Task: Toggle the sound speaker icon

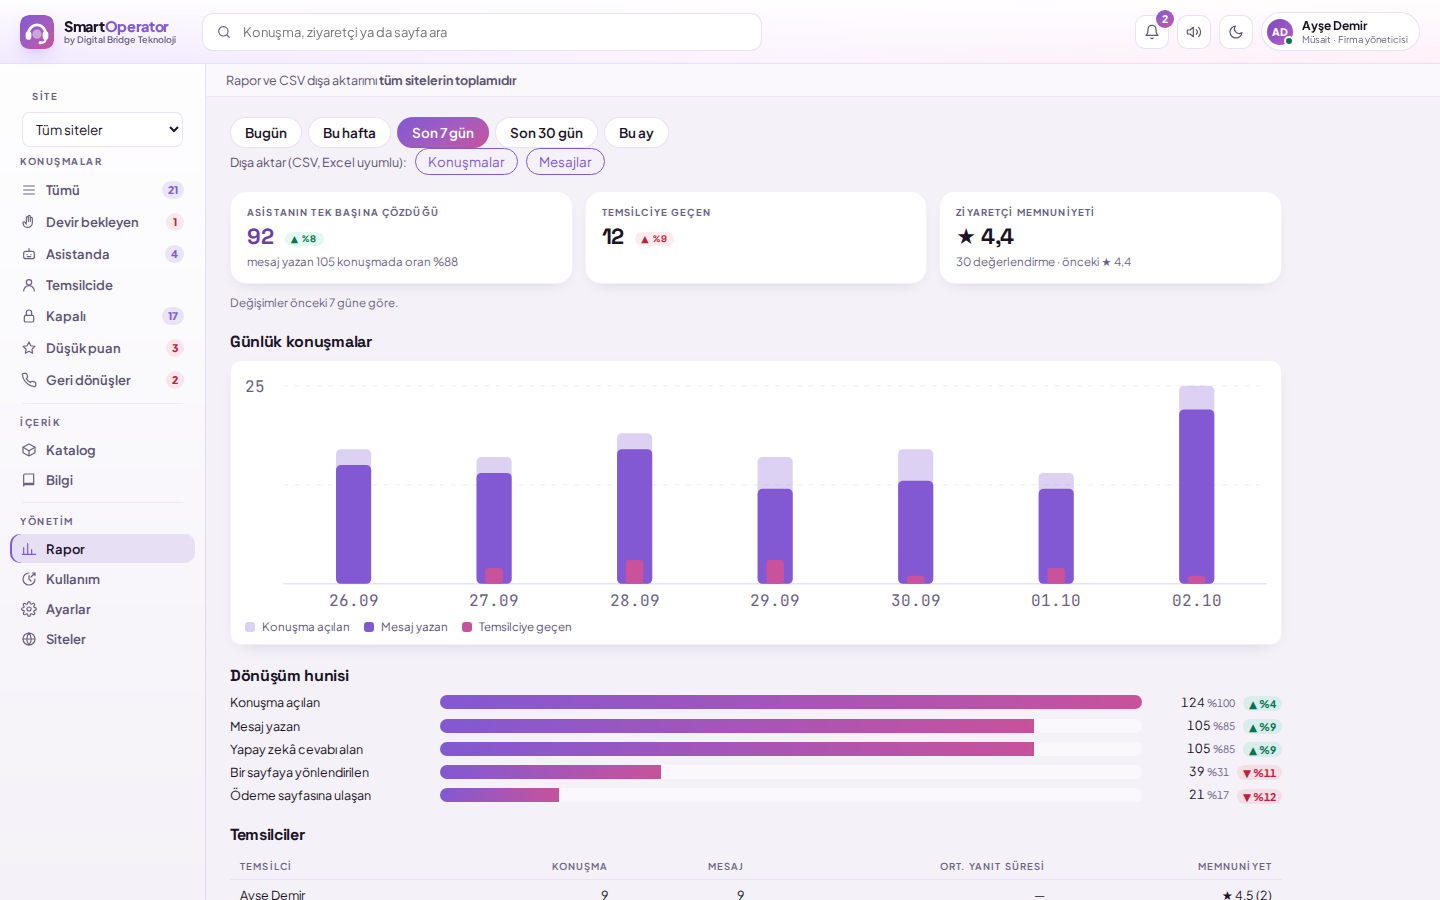Action: pyautogui.click(x=1194, y=32)
